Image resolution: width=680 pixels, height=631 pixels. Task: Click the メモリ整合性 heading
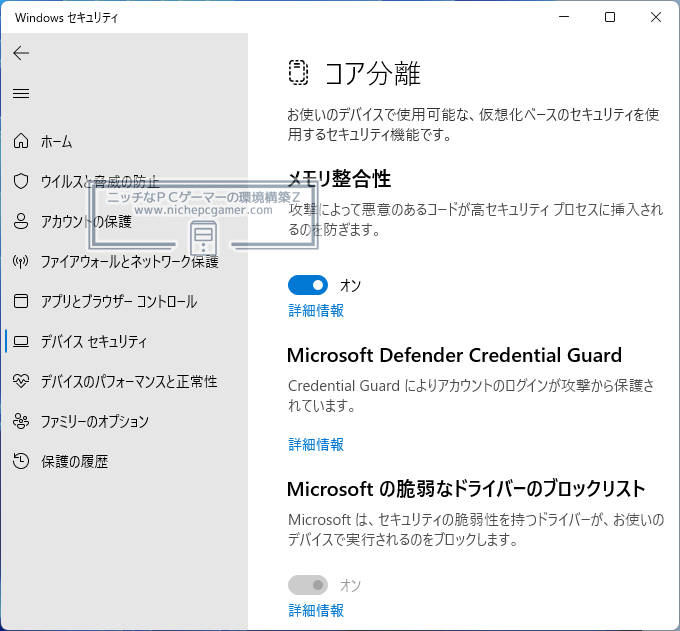[x=339, y=178]
